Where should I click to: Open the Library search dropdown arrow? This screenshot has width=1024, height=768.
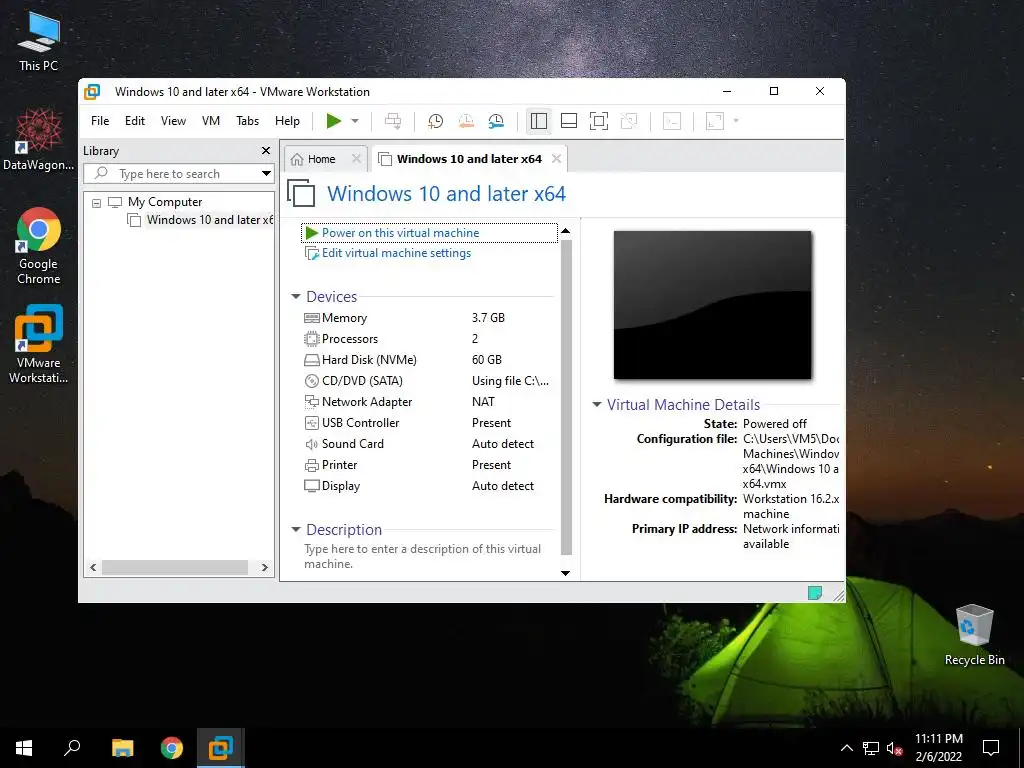click(266, 174)
